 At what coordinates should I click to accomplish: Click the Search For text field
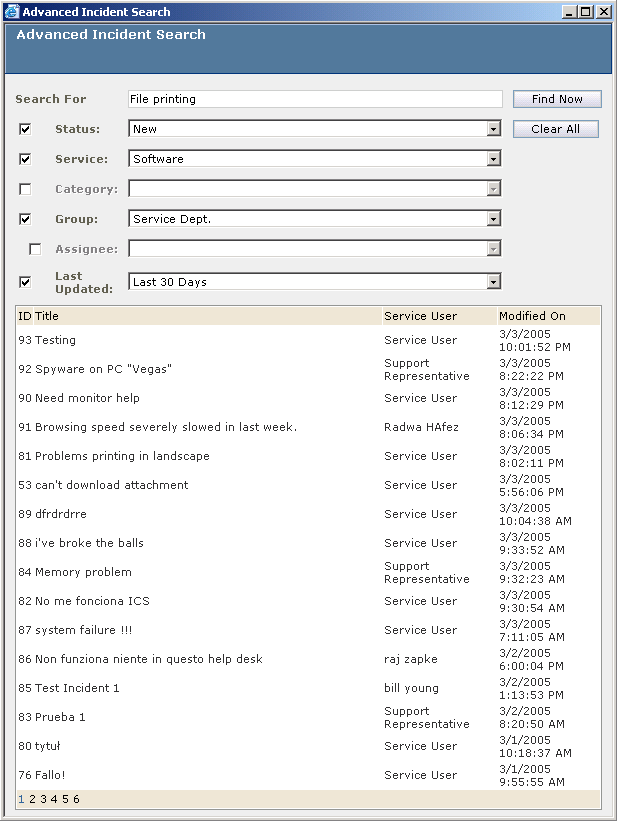point(315,99)
